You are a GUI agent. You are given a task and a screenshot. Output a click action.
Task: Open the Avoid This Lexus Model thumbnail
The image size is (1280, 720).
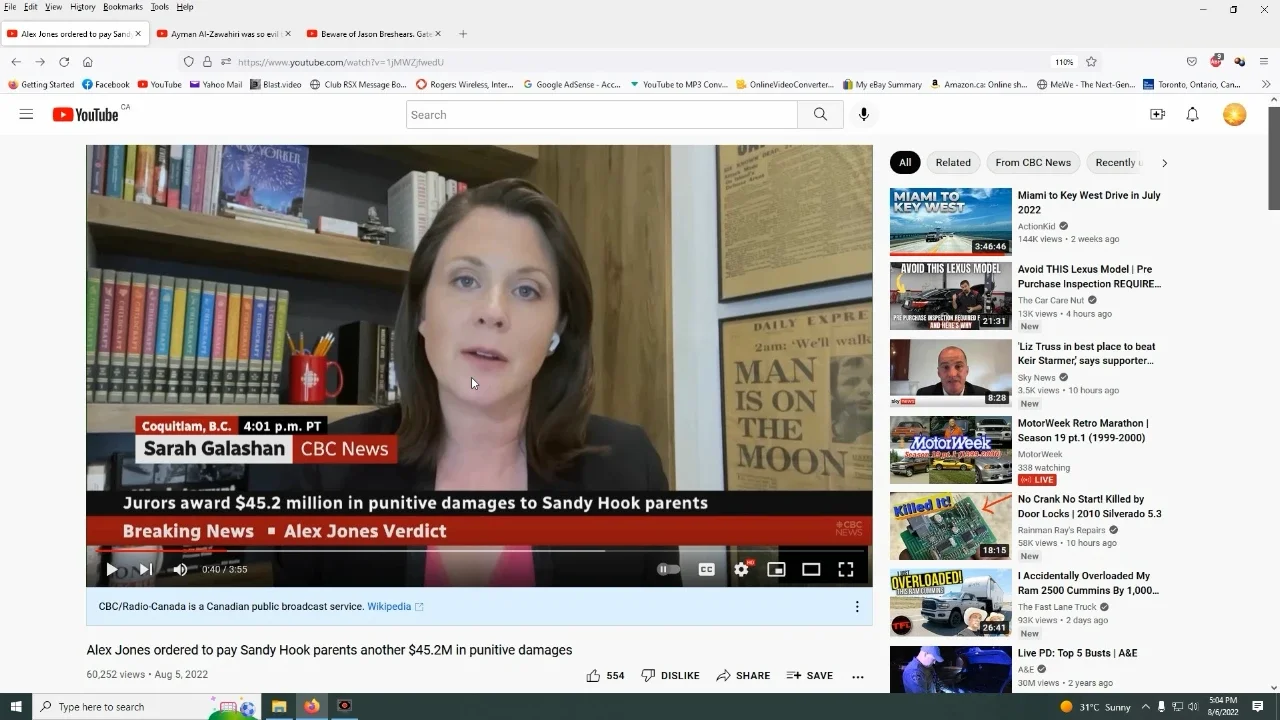(950, 296)
